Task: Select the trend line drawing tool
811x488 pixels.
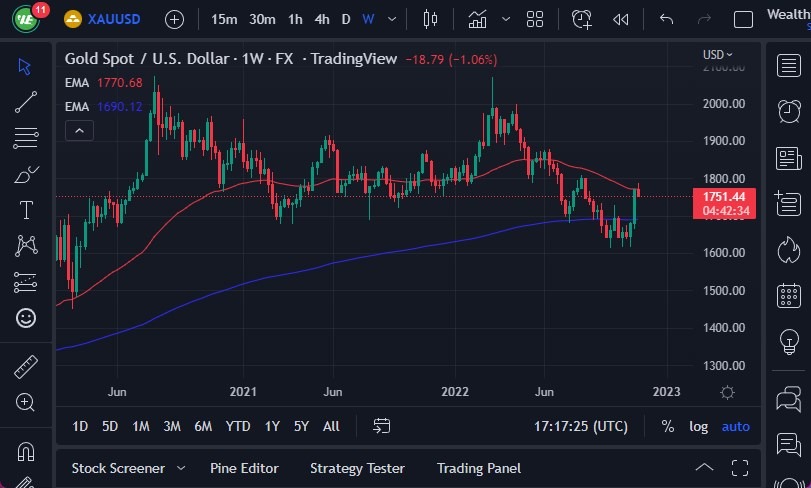Action: coord(26,101)
